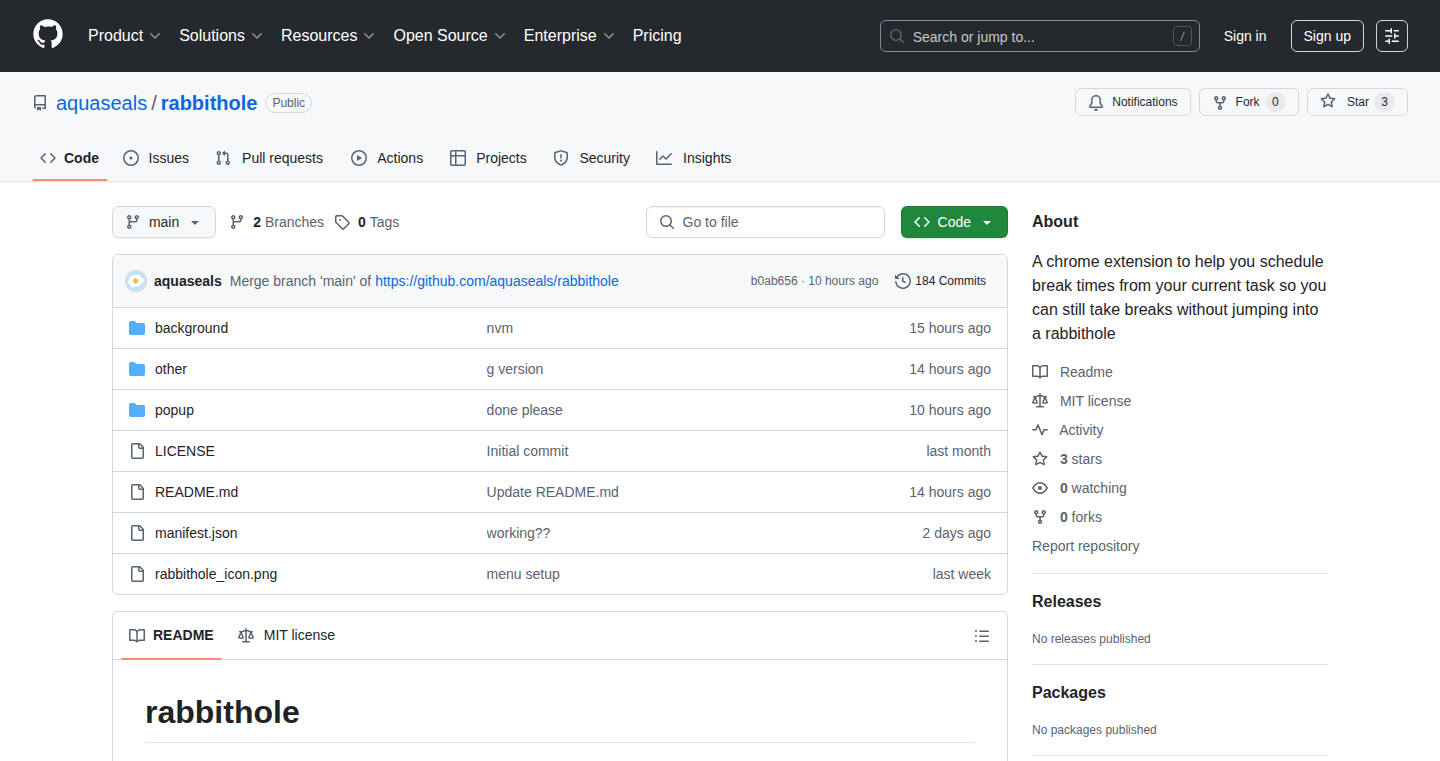The height and width of the screenshot is (761, 1440).
Task: Open the LICENSE file
Action: click(x=185, y=451)
